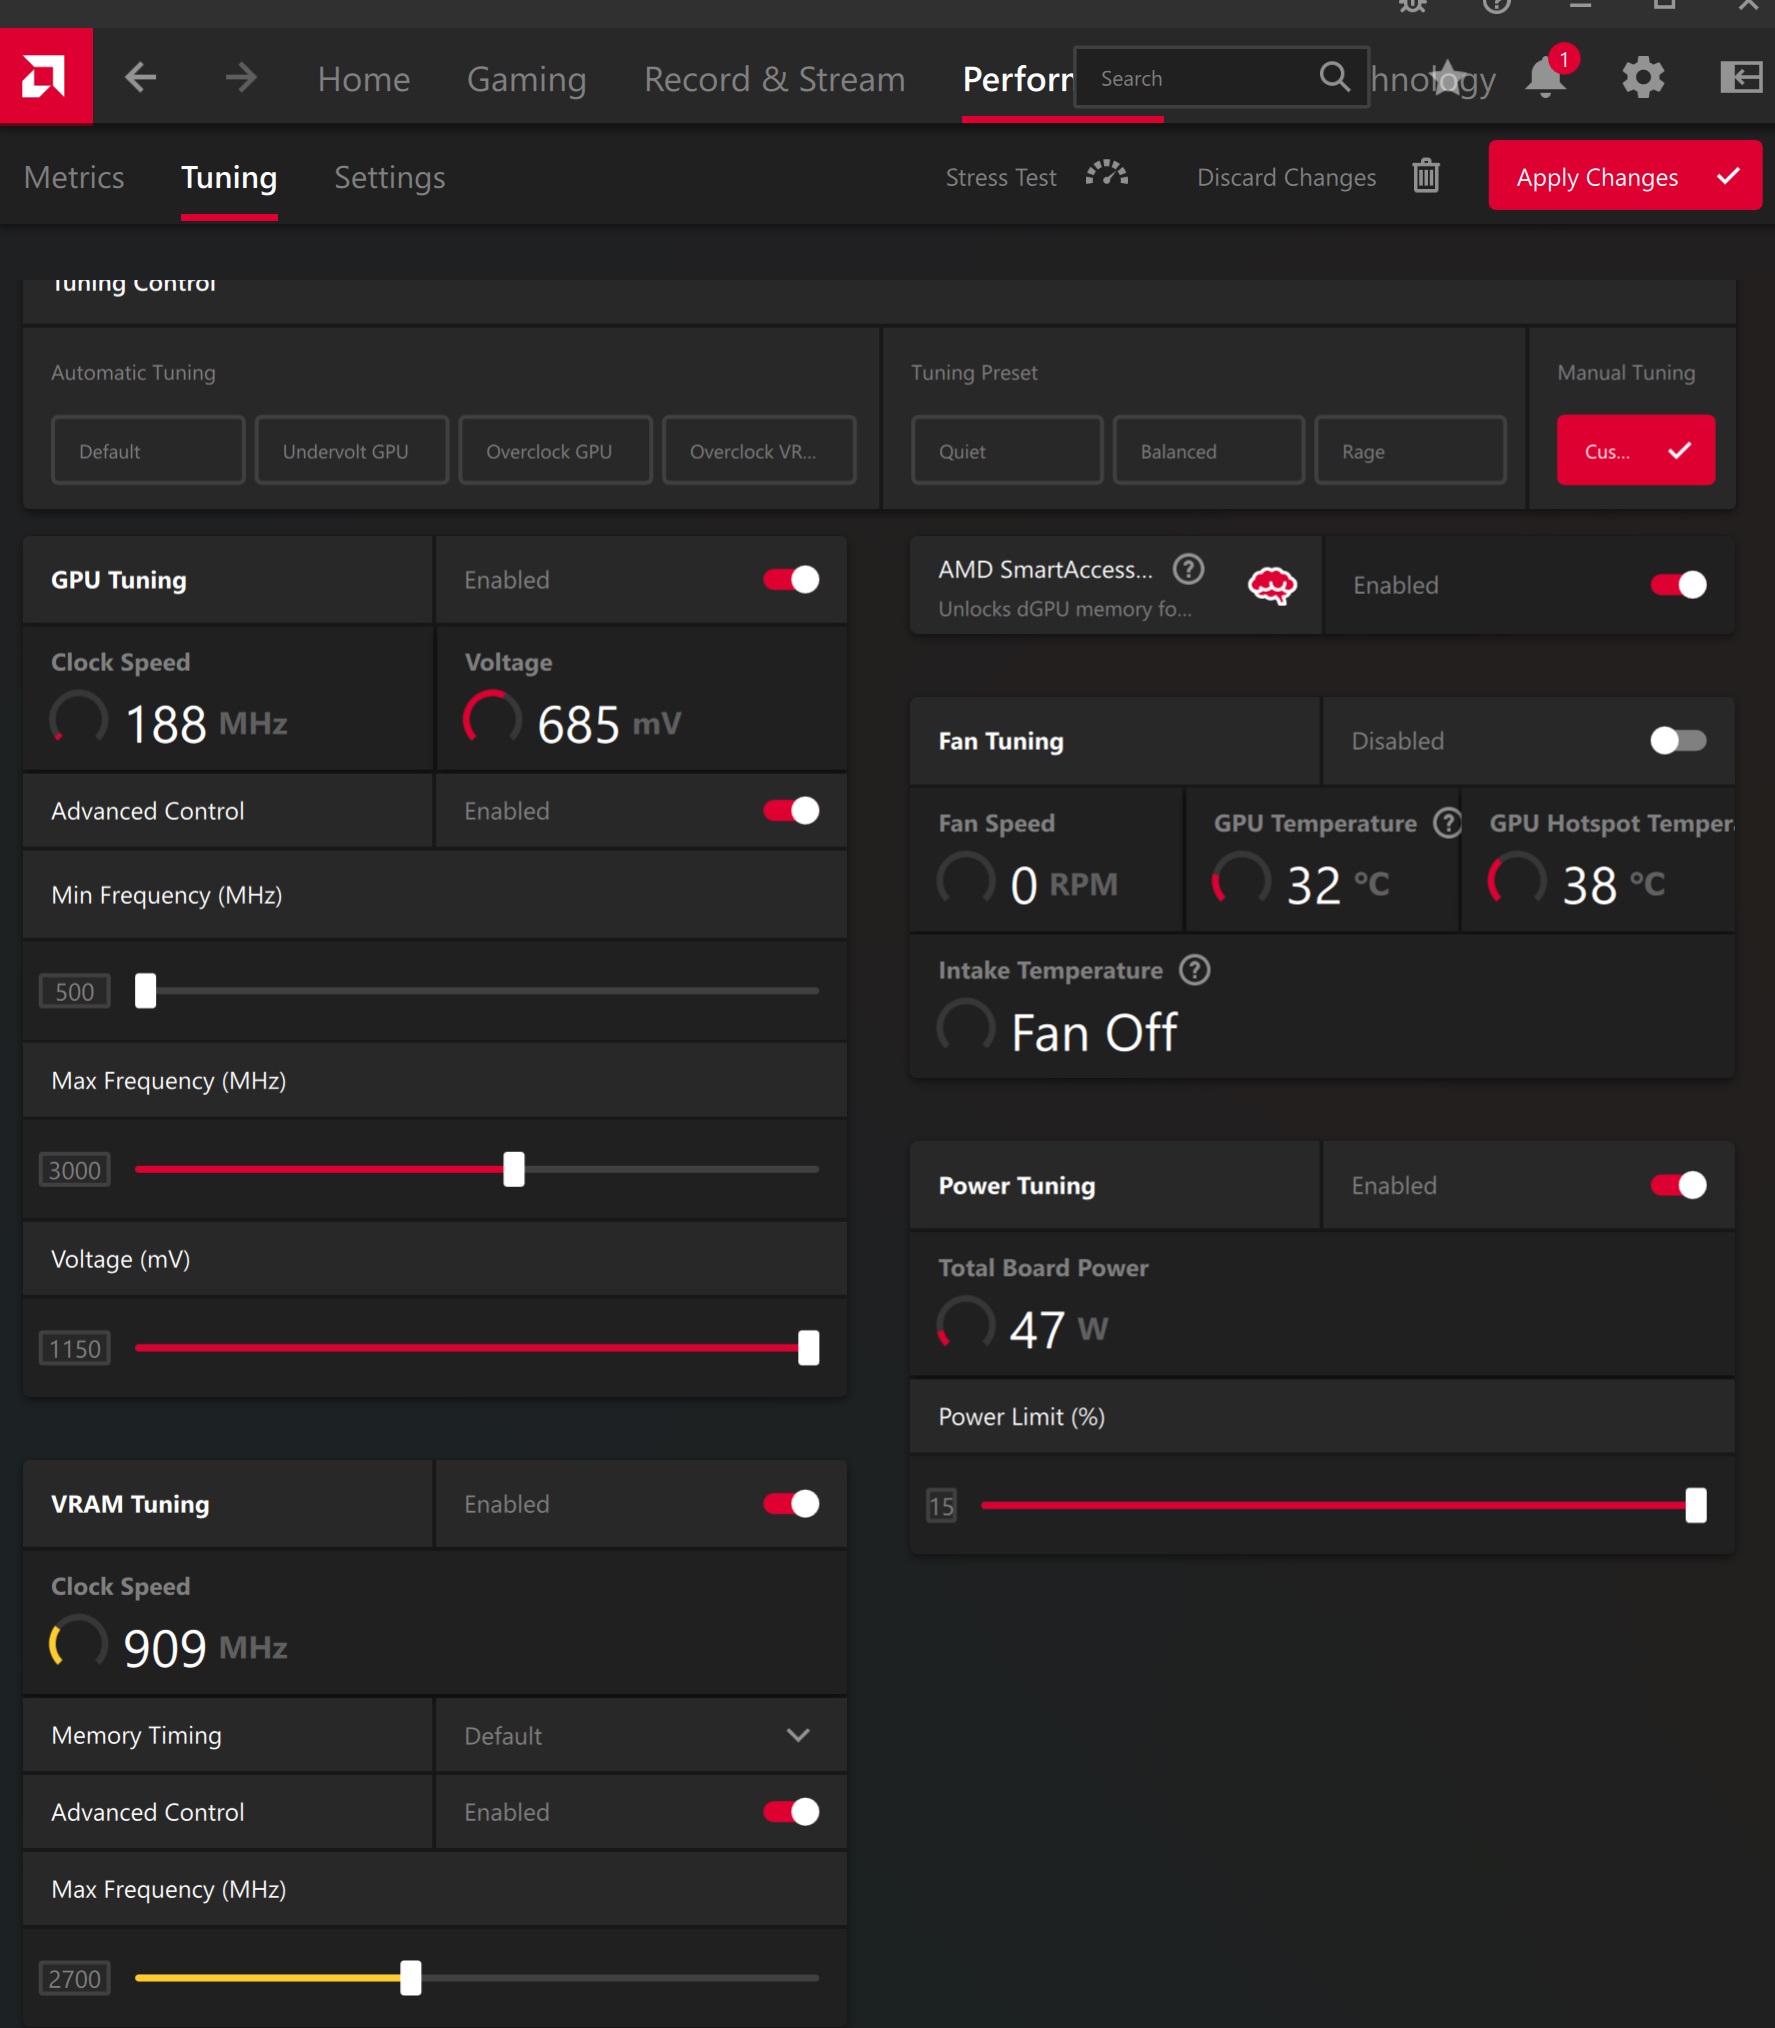Click Stress Test text
1775x2028 pixels.
point(1001,177)
